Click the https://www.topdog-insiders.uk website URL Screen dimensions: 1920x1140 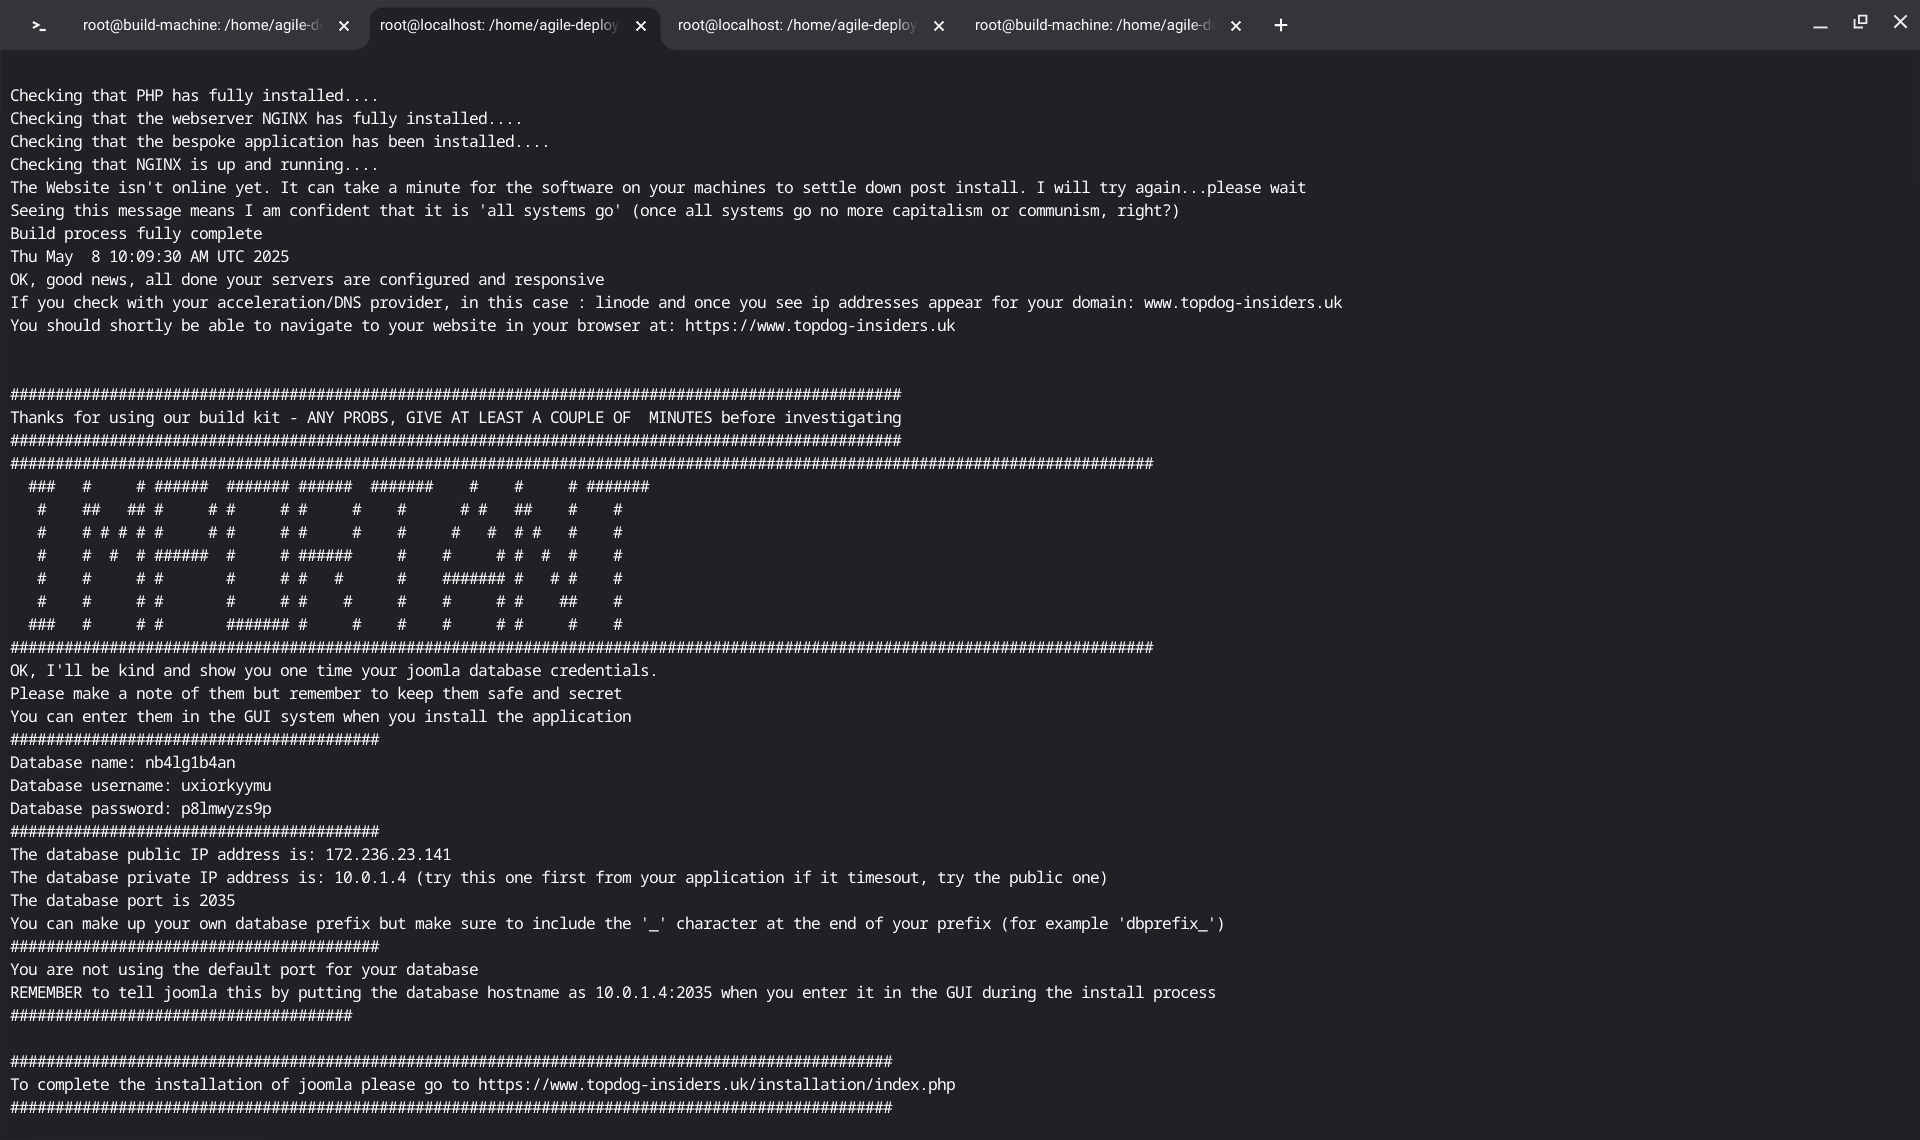pos(819,326)
